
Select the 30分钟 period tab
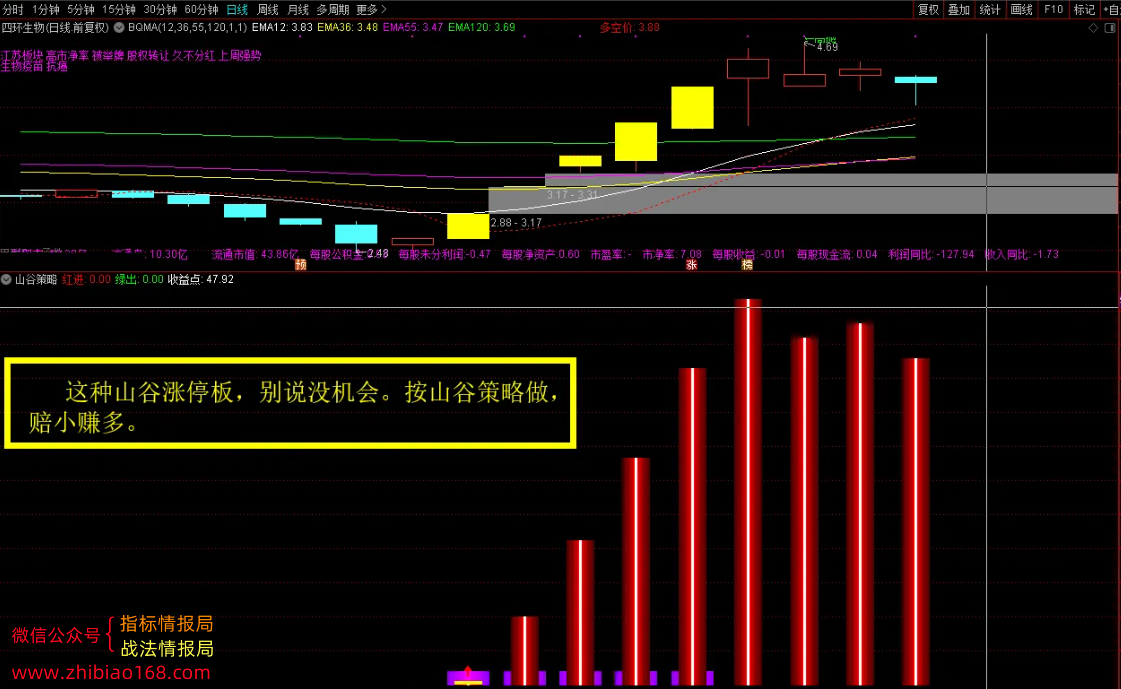[x=160, y=9]
